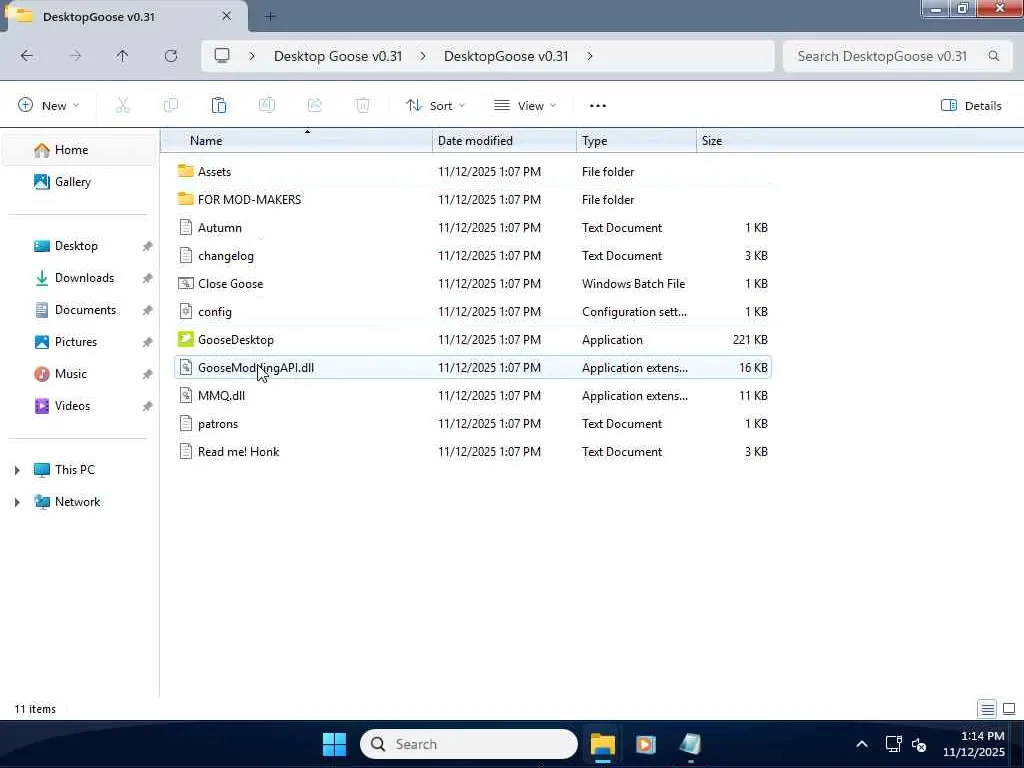Sort by Date modified column header
The height and width of the screenshot is (768, 1024).
[505, 140]
